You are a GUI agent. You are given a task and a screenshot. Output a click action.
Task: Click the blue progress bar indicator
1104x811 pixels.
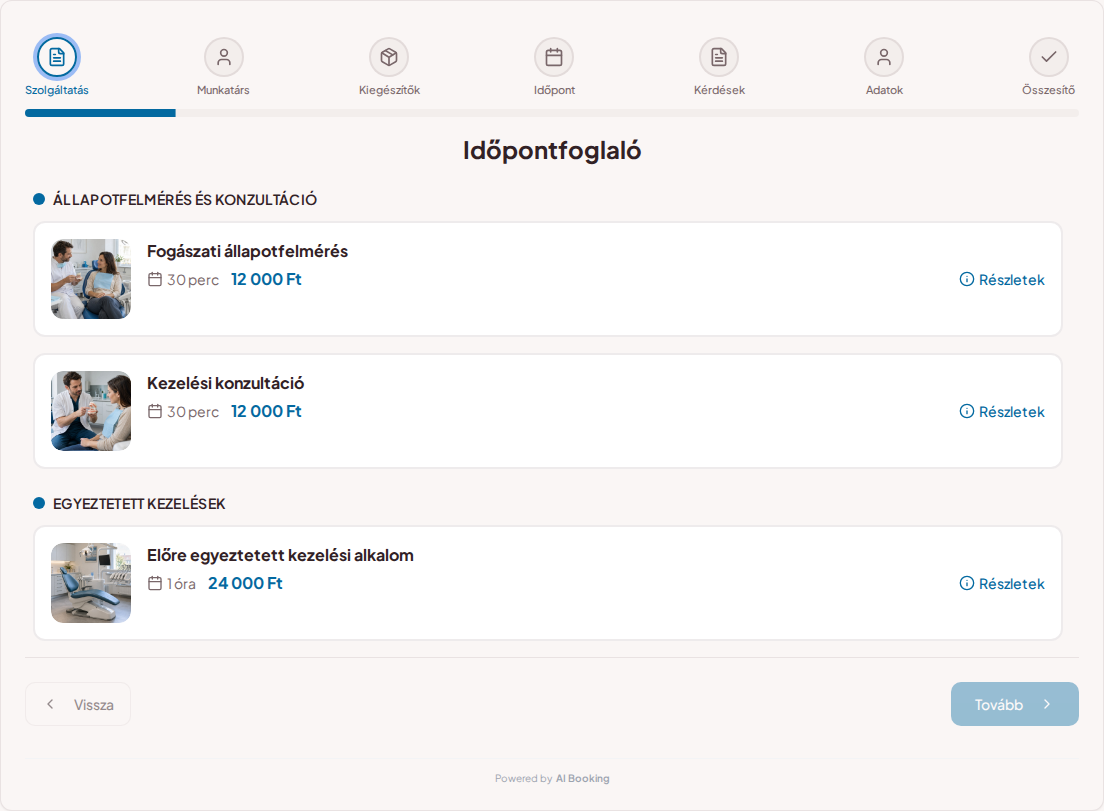point(101,113)
